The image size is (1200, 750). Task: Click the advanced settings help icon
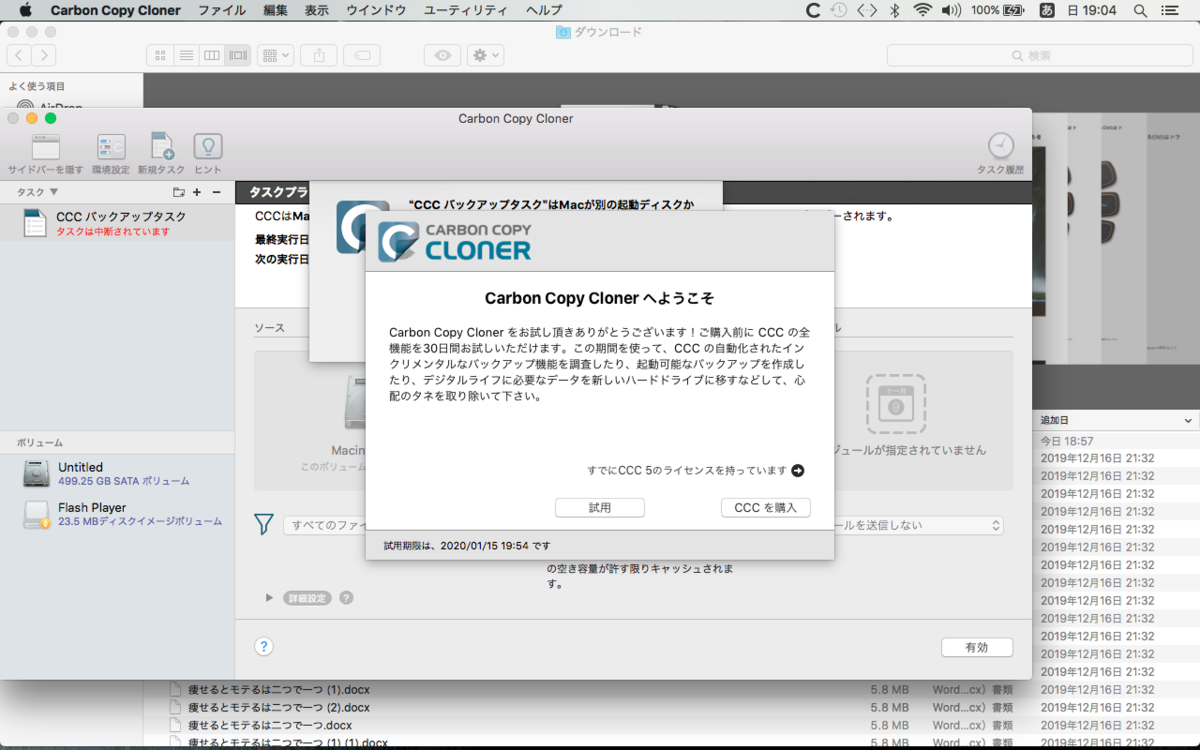point(346,598)
